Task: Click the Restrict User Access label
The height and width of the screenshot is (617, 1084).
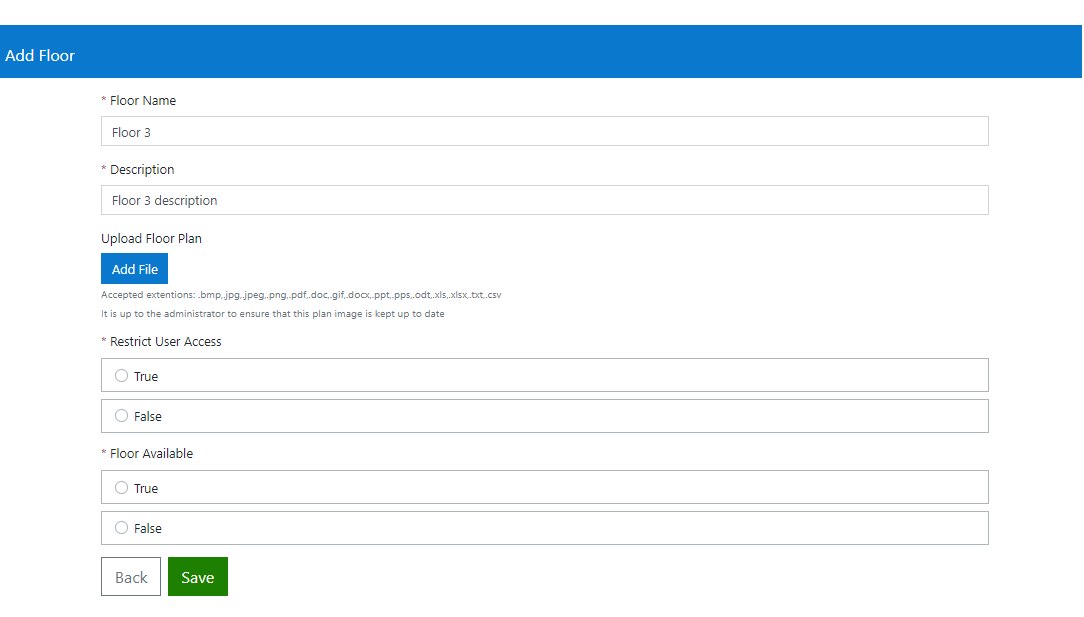Action: tap(166, 342)
